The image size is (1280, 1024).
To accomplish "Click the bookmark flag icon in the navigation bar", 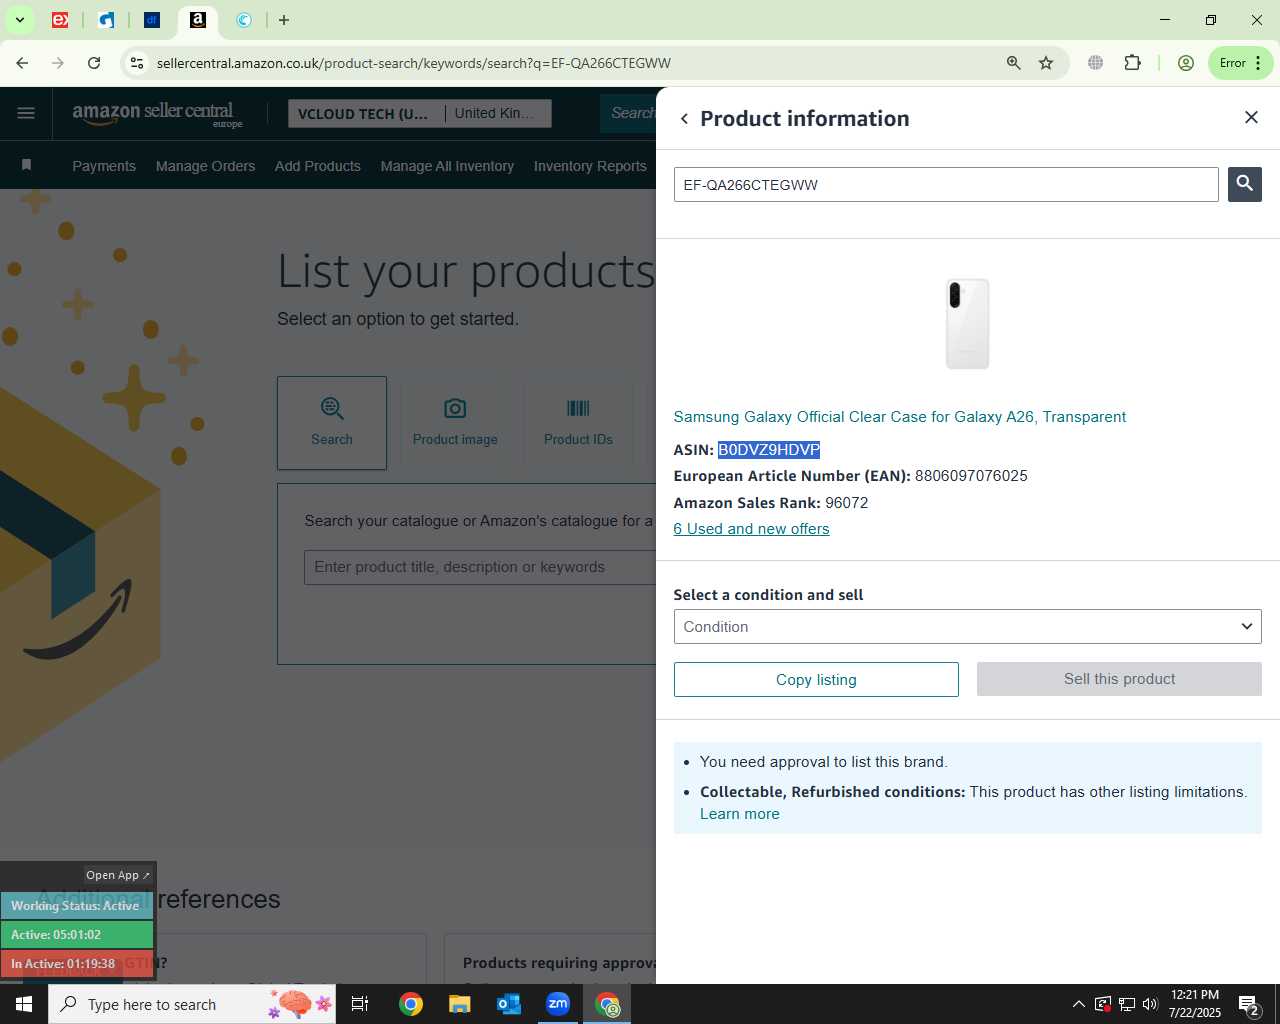I will point(27,165).
